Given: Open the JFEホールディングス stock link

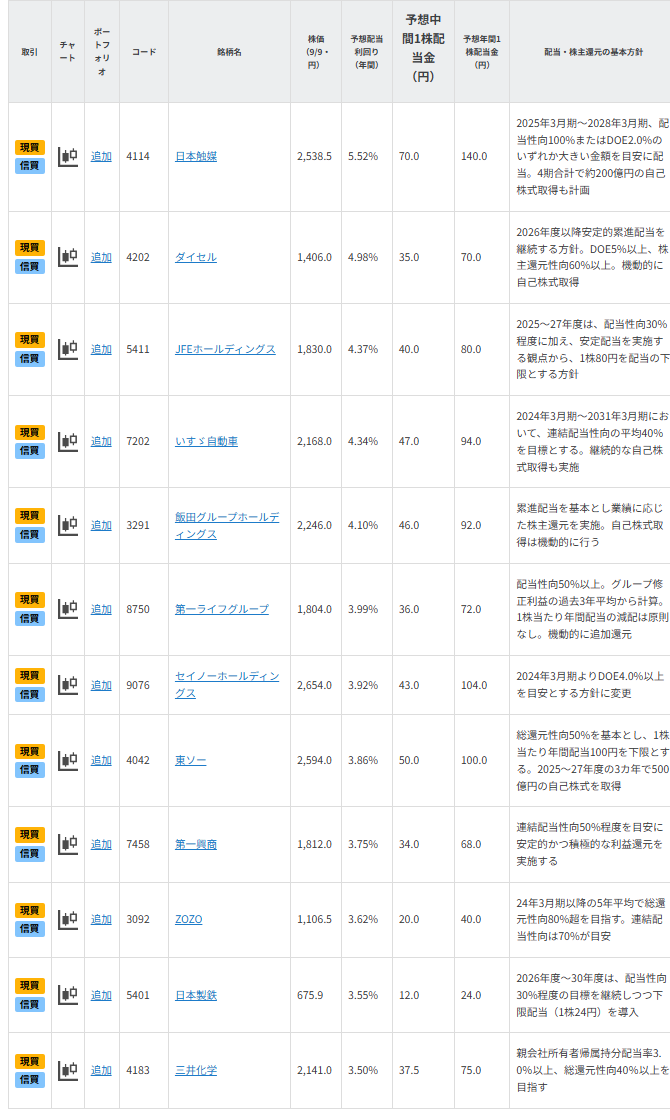Looking at the screenshot, I should pyautogui.click(x=226, y=349).
